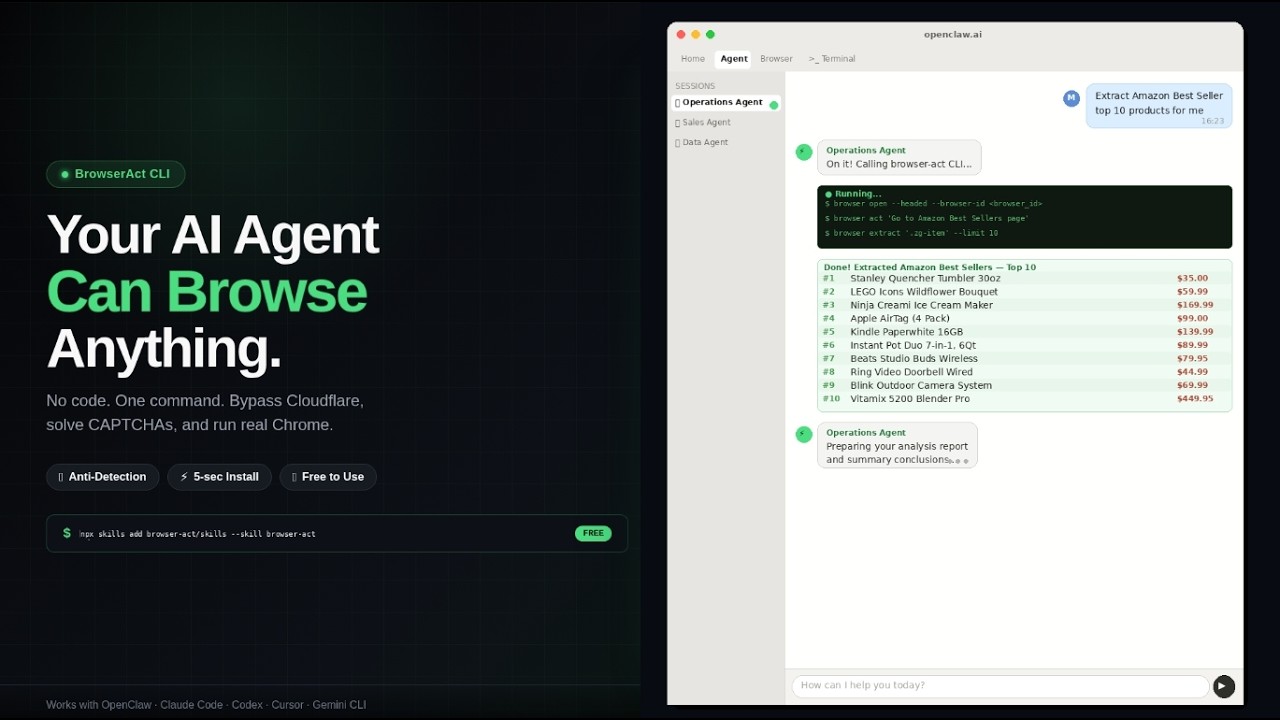
Task: Switch to the Agent tab
Action: click(734, 59)
